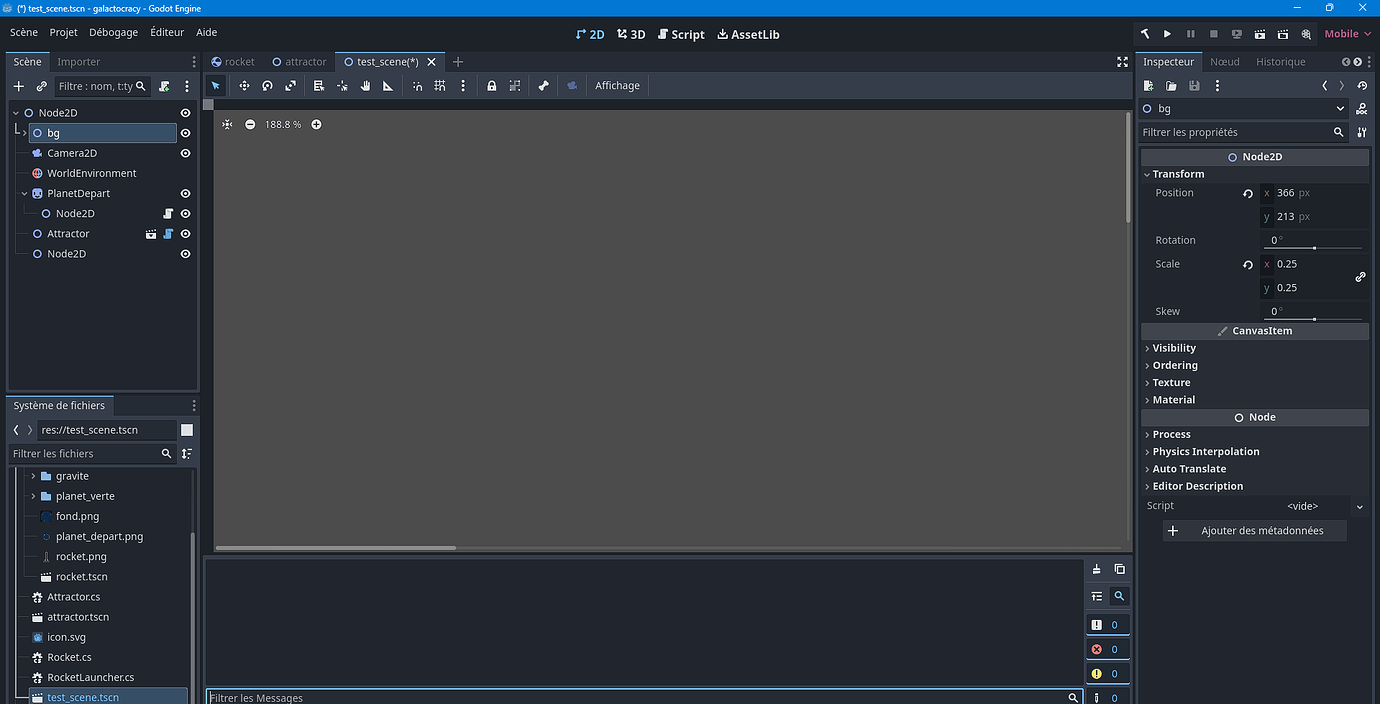Open object history clock icon

[1362, 86]
